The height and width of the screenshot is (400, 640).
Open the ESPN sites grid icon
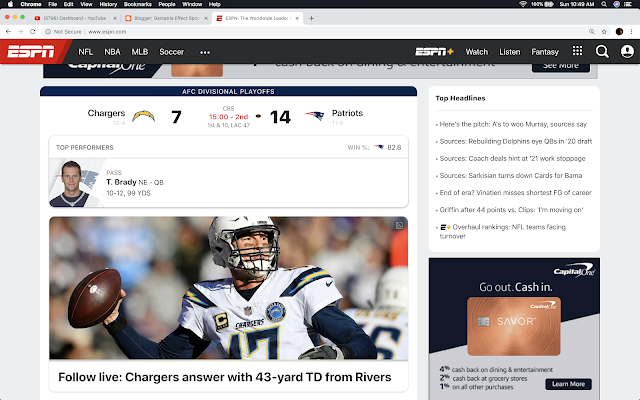point(577,51)
